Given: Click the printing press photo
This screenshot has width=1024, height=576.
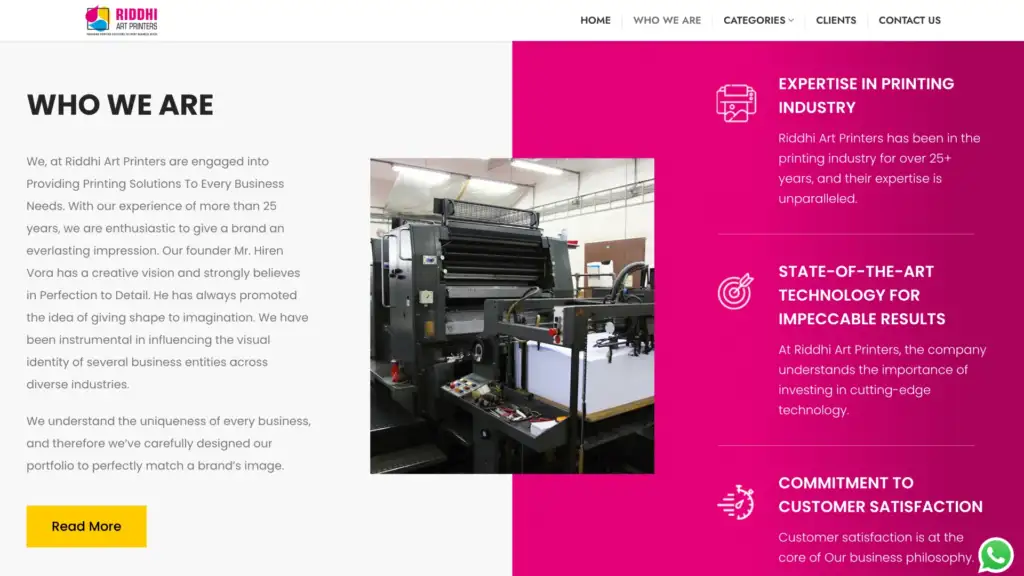Looking at the screenshot, I should (512, 315).
